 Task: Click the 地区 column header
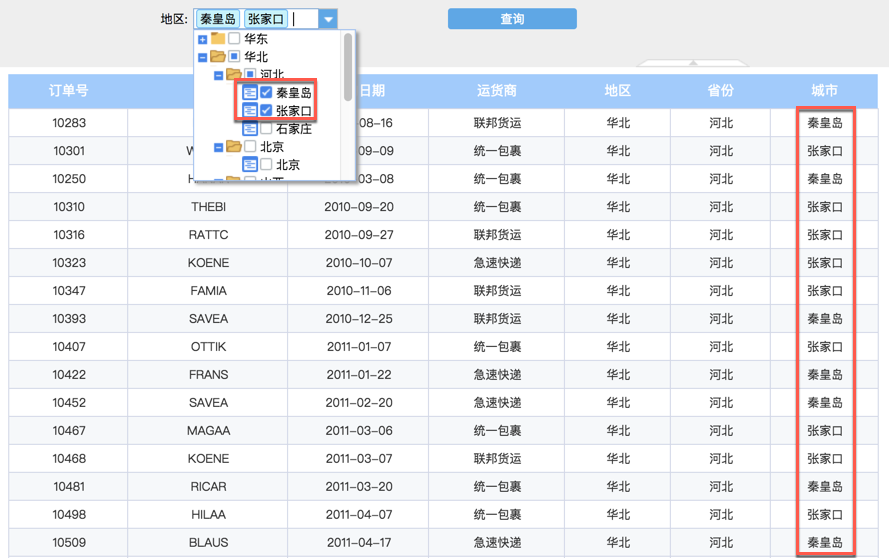(x=617, y=91)
